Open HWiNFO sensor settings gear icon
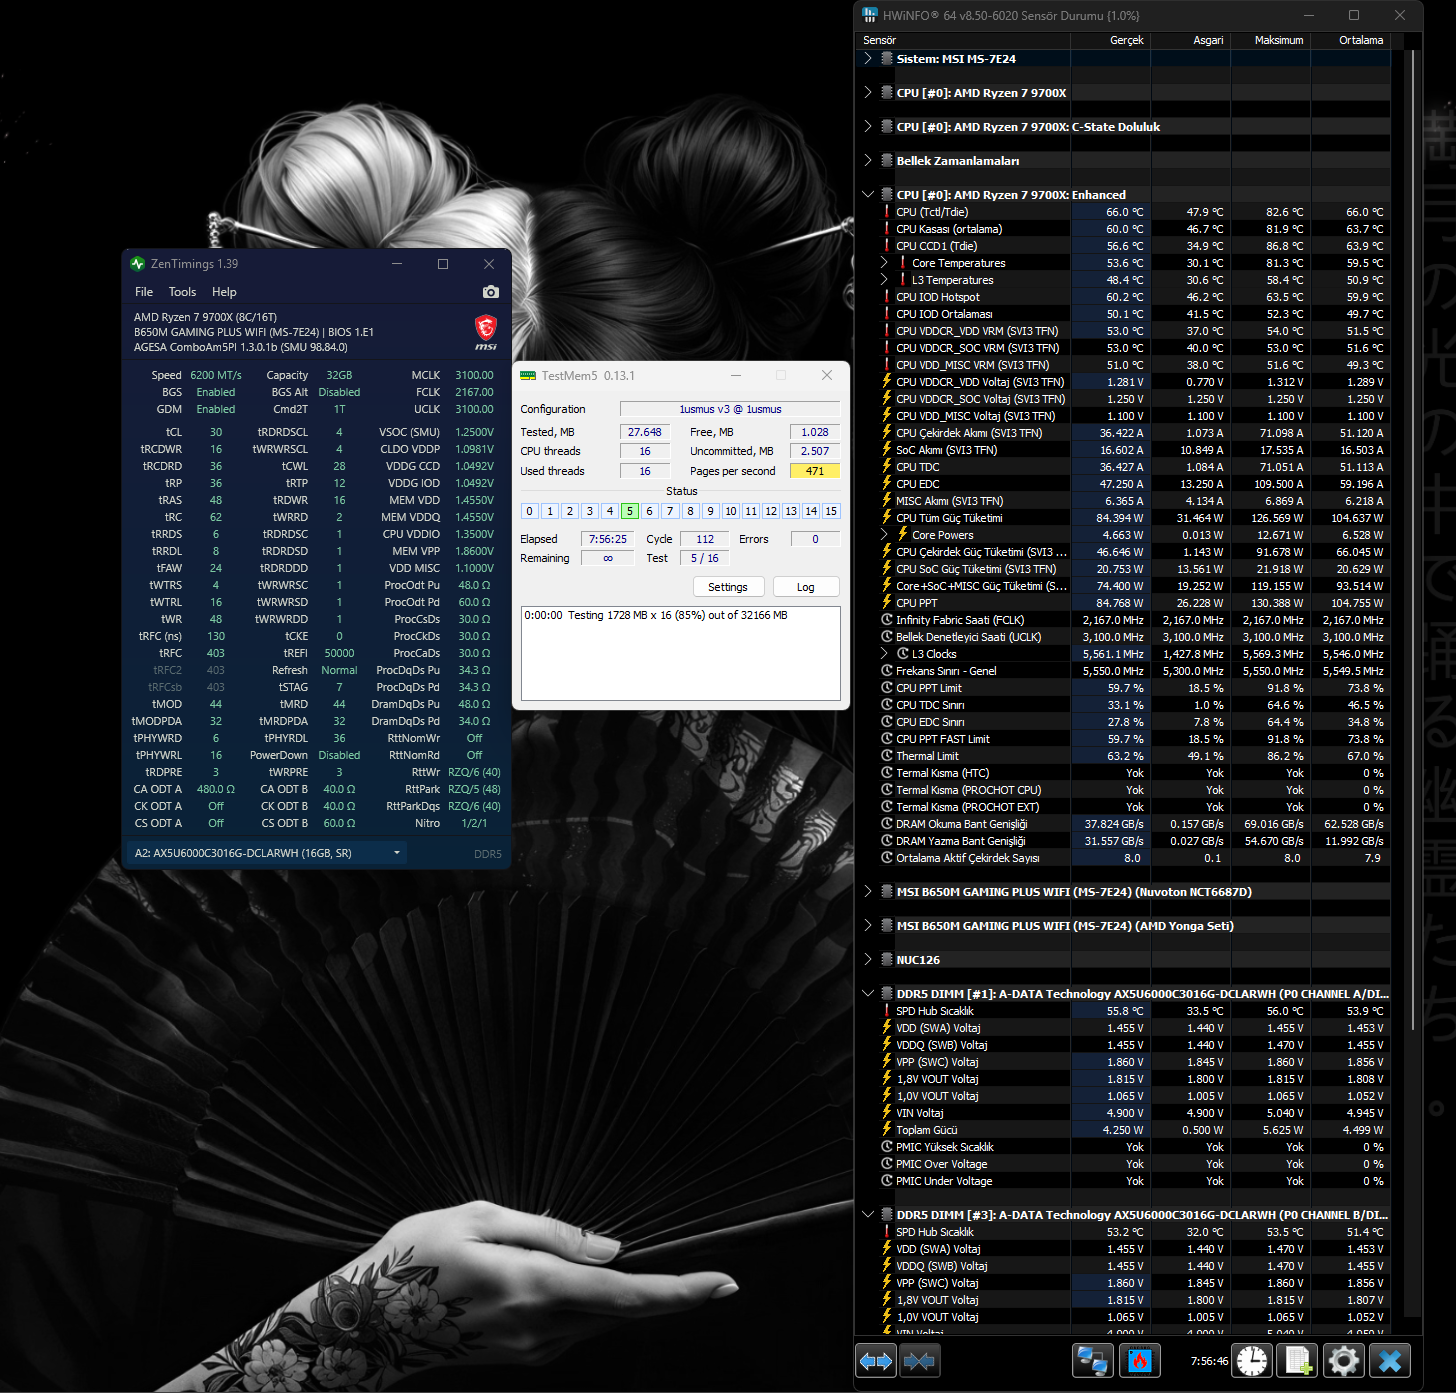 1344,1361
